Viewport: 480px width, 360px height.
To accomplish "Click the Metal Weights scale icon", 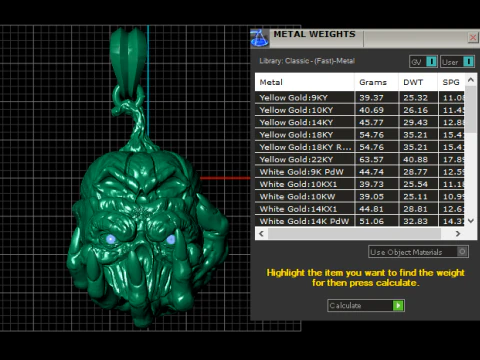I will 259,37.
